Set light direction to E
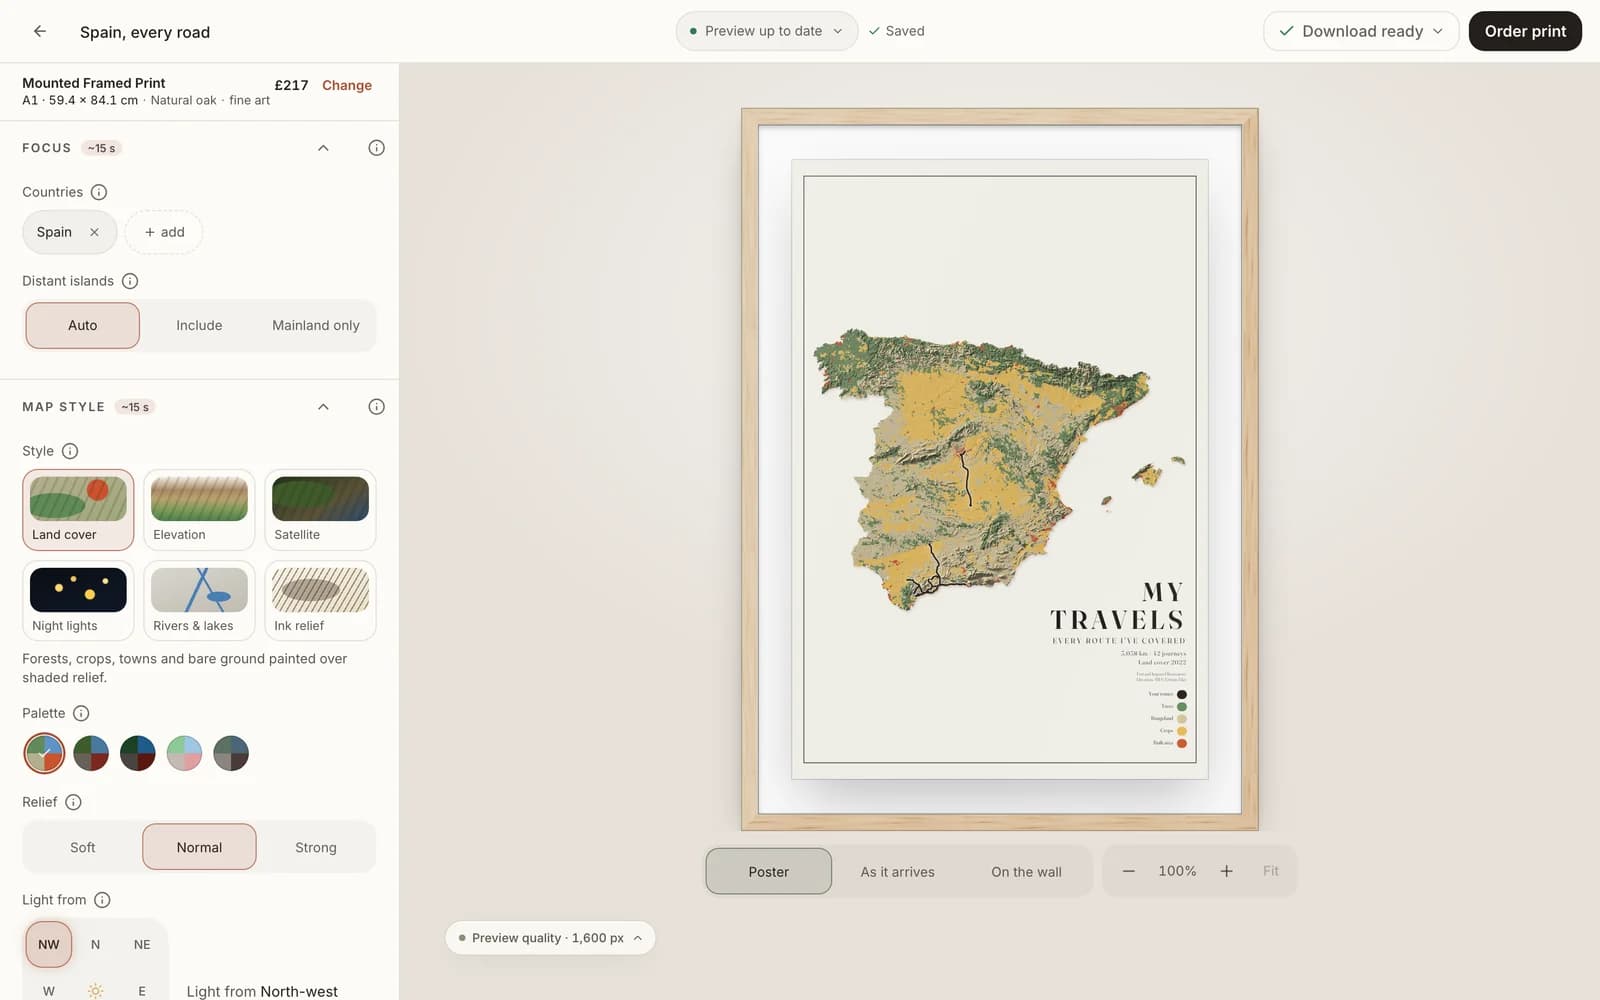1600x1000 pixels. coord(142,991)
